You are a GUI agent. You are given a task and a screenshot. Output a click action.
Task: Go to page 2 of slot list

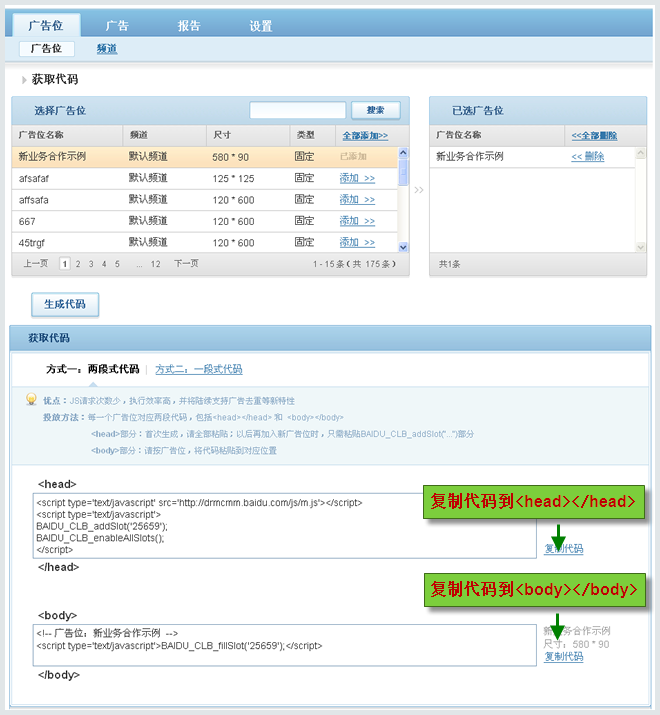coord(78,264)
